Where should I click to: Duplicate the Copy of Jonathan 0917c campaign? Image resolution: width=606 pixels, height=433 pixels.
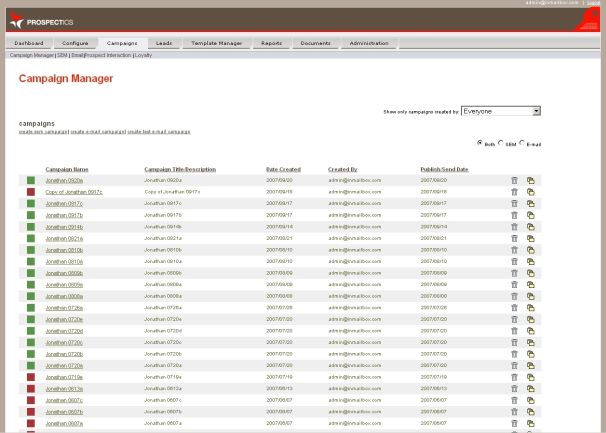click(531, 191)
